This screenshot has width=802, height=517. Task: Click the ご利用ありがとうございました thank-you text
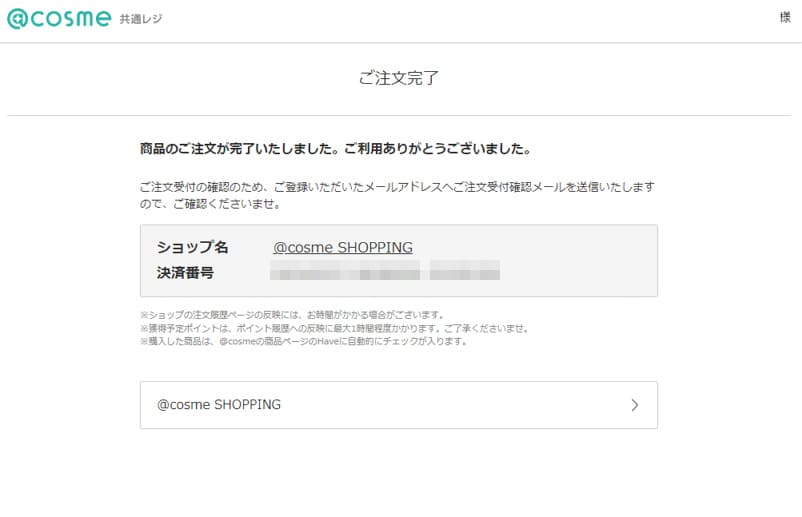click(438, 149)
